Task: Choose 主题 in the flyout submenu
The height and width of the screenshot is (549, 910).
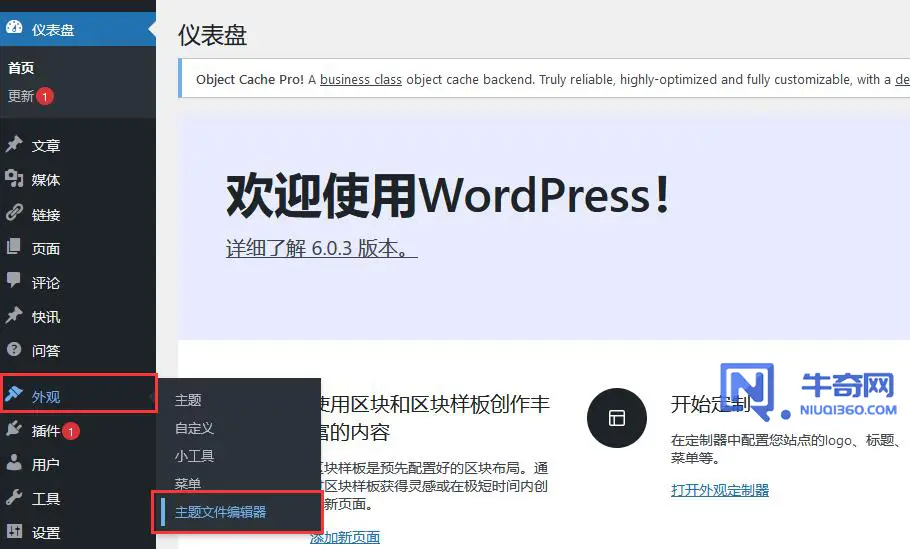Action: (188, 400)
